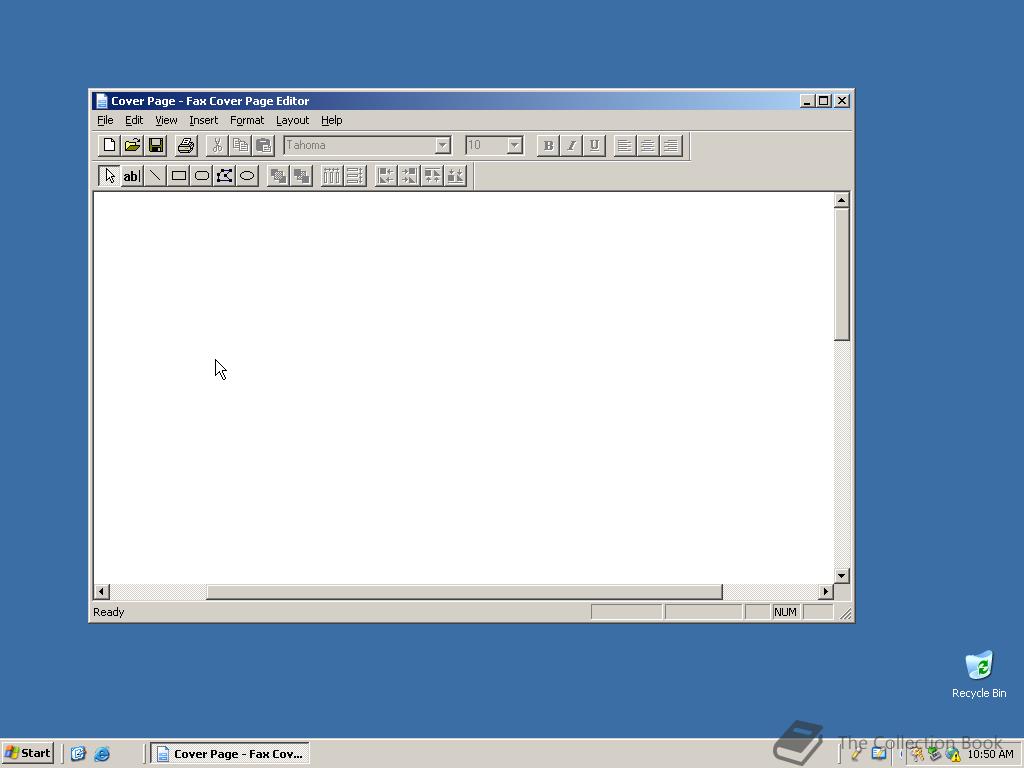Viewport: 1024px width, 768px height.
Task: Click Bring to Front icon
Action: point(278,176)
